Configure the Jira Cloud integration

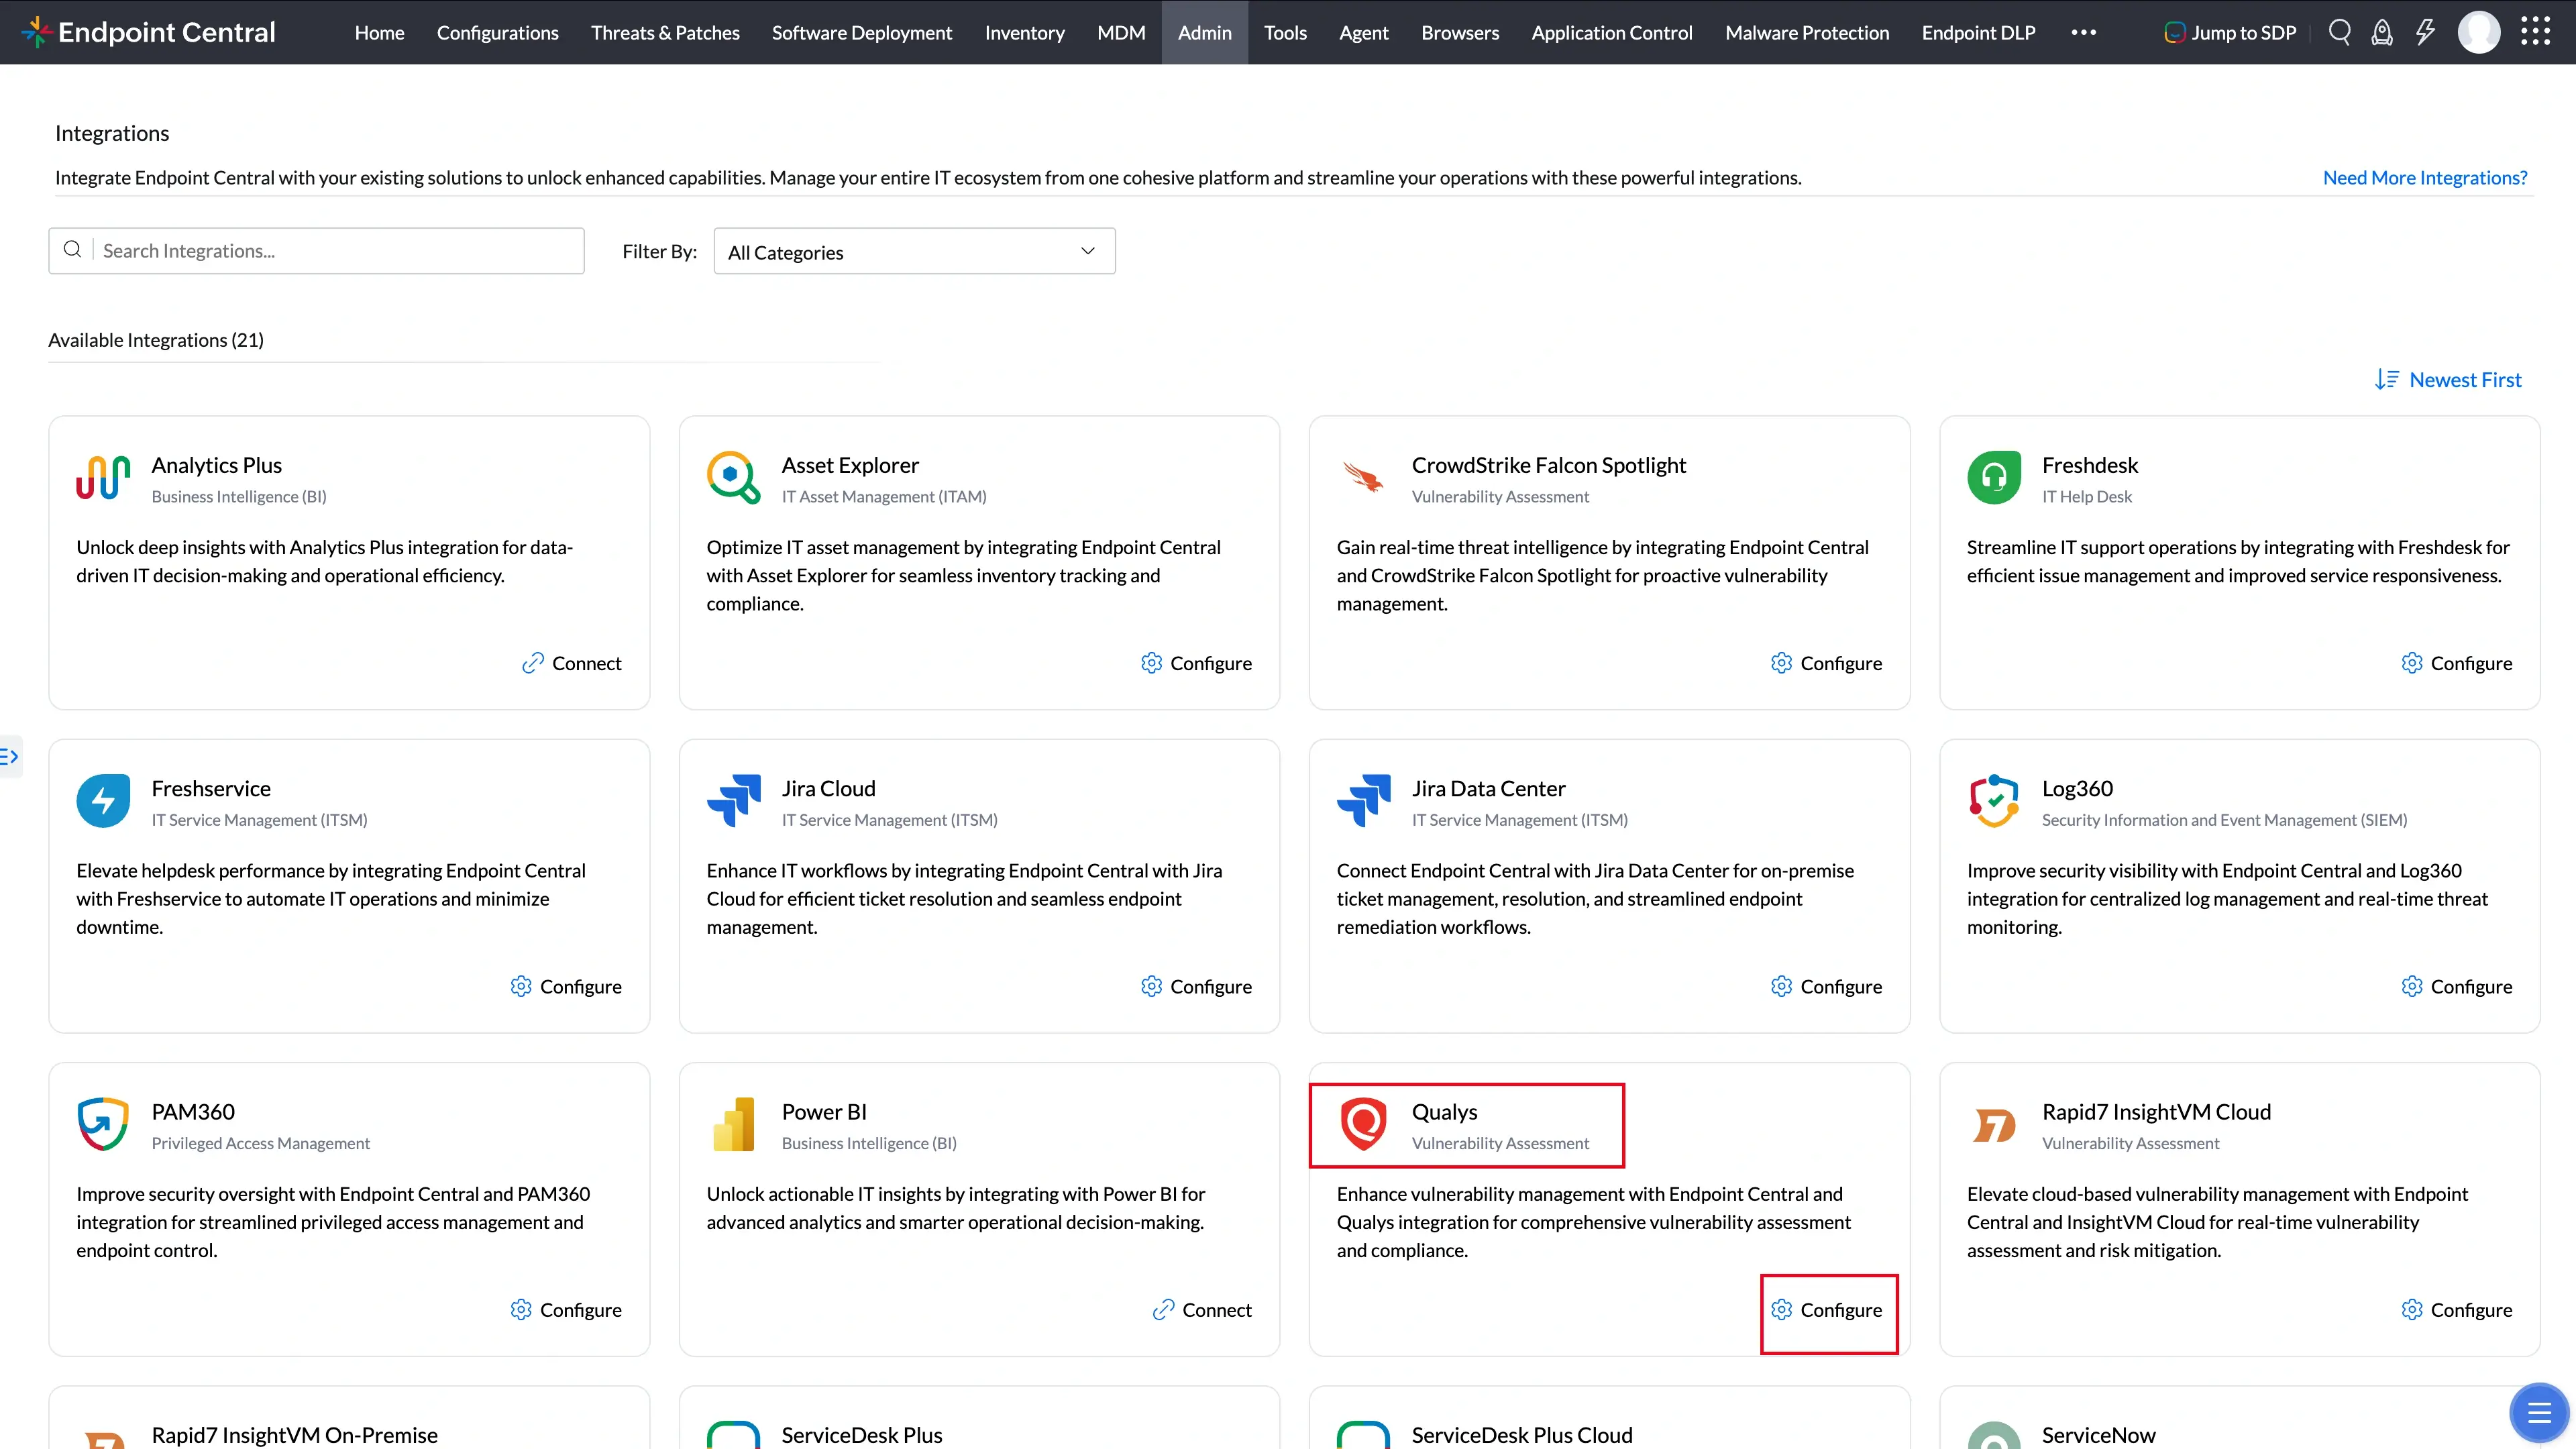click(1196, 986)
